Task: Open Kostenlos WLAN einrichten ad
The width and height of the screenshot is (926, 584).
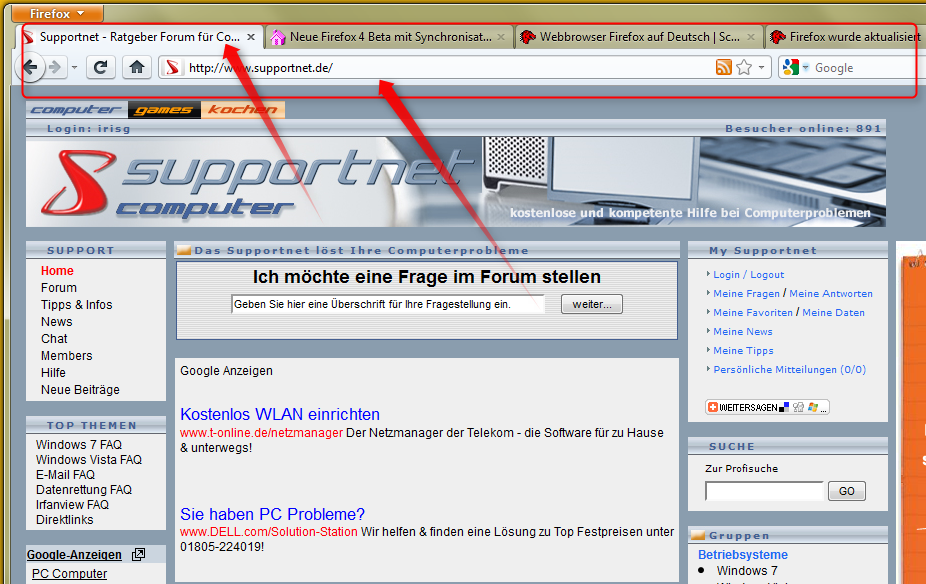Action: point(280,414)
